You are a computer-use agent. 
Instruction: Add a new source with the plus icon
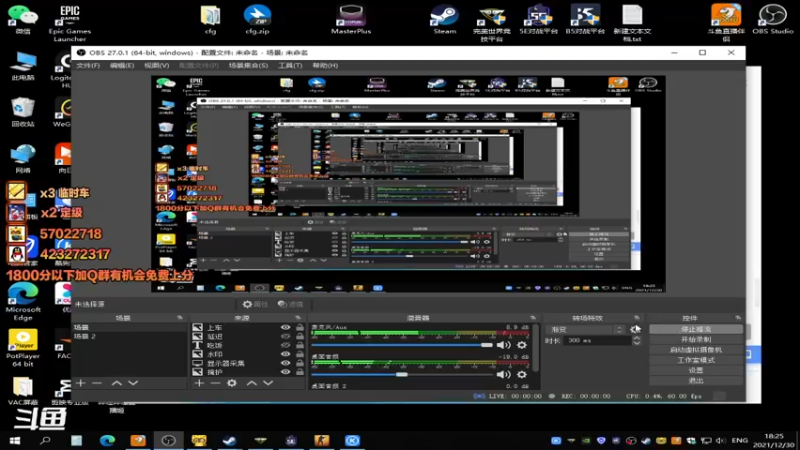[x=199, y=383]
